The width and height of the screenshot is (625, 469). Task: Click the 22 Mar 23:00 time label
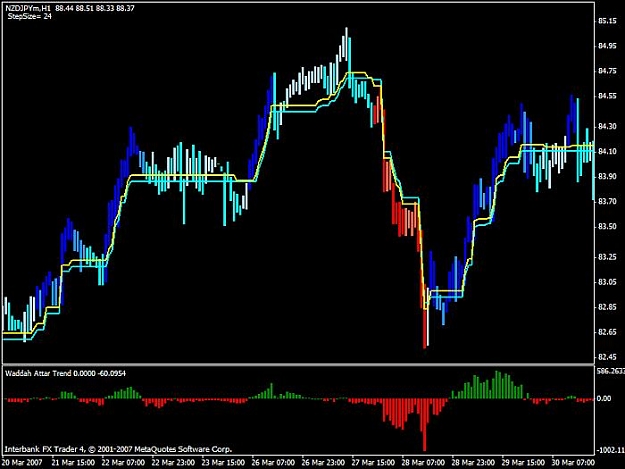173,463
